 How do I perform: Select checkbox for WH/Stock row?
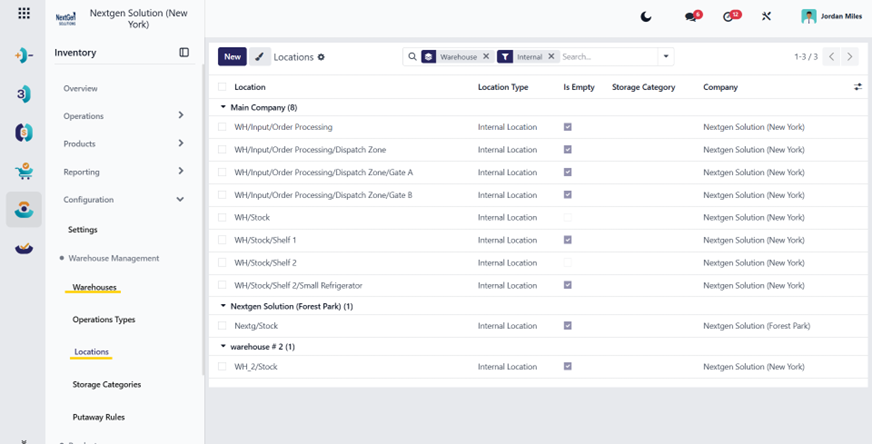(x=222, y=218)
